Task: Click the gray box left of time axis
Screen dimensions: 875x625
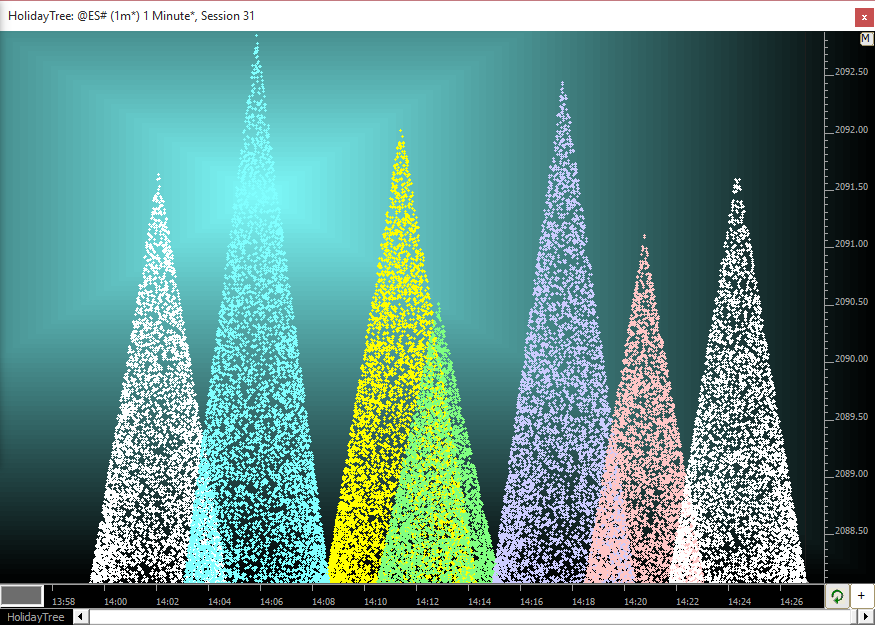Action: (22, 596)
